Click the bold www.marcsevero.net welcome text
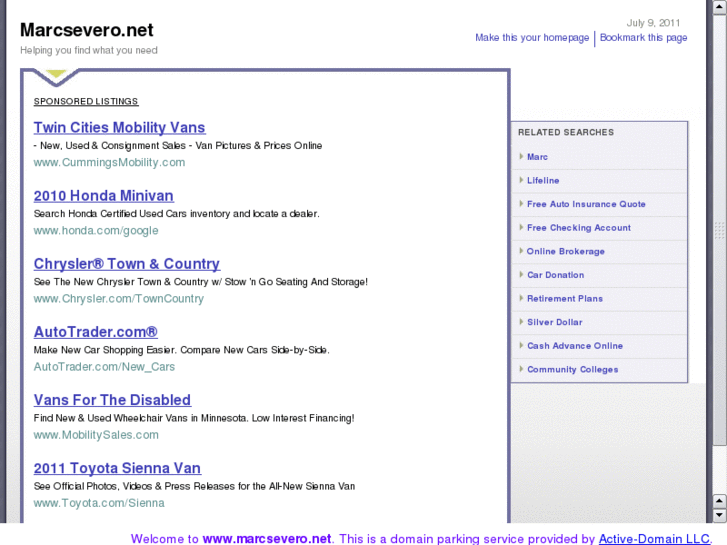727x545 pixels. 267,539
